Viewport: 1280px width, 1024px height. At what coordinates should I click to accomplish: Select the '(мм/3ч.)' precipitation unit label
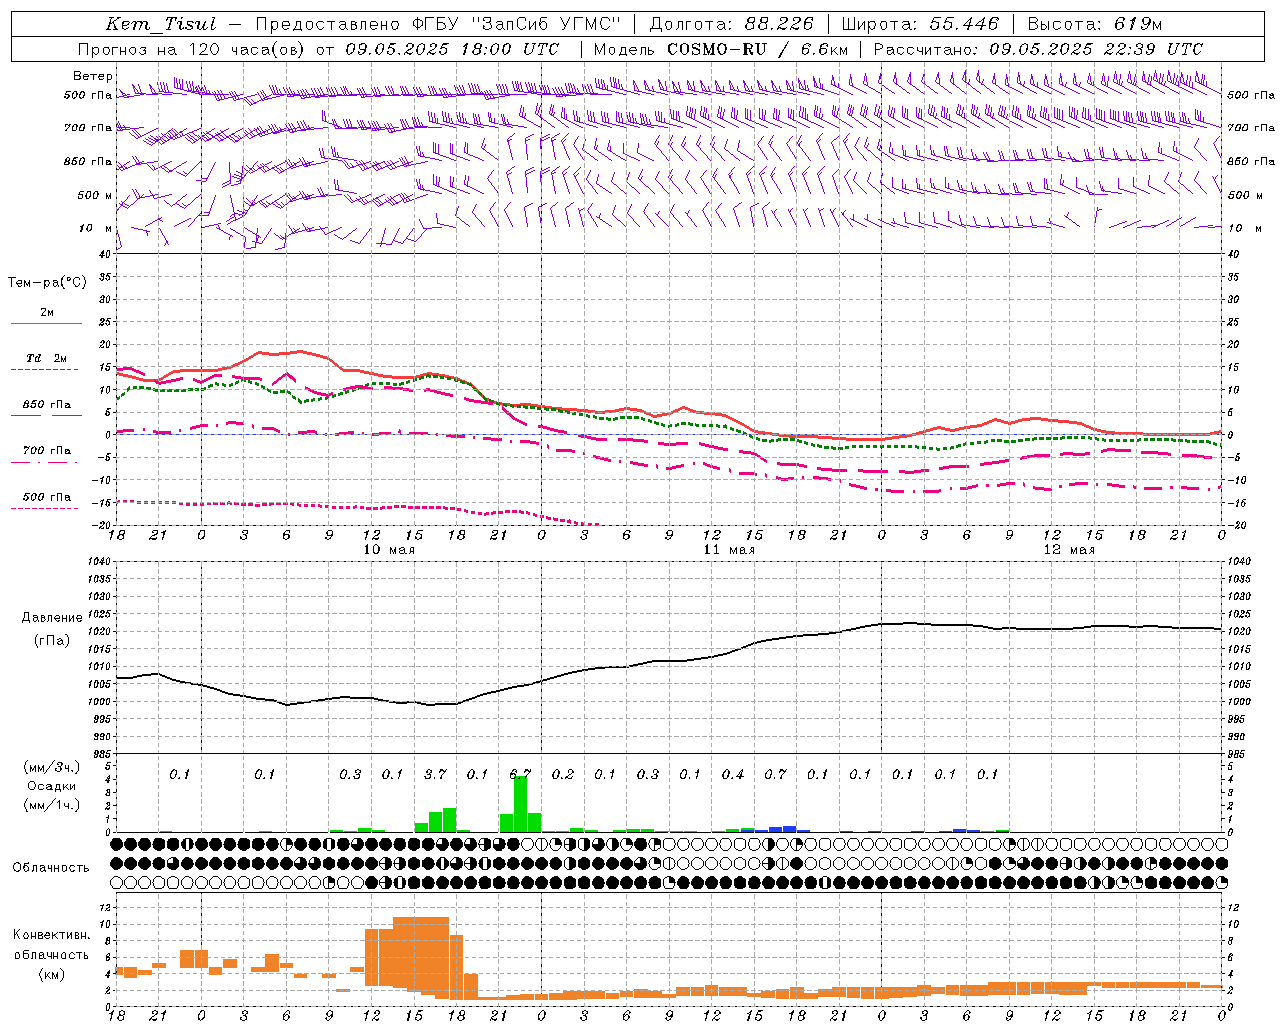click(50, 767)
